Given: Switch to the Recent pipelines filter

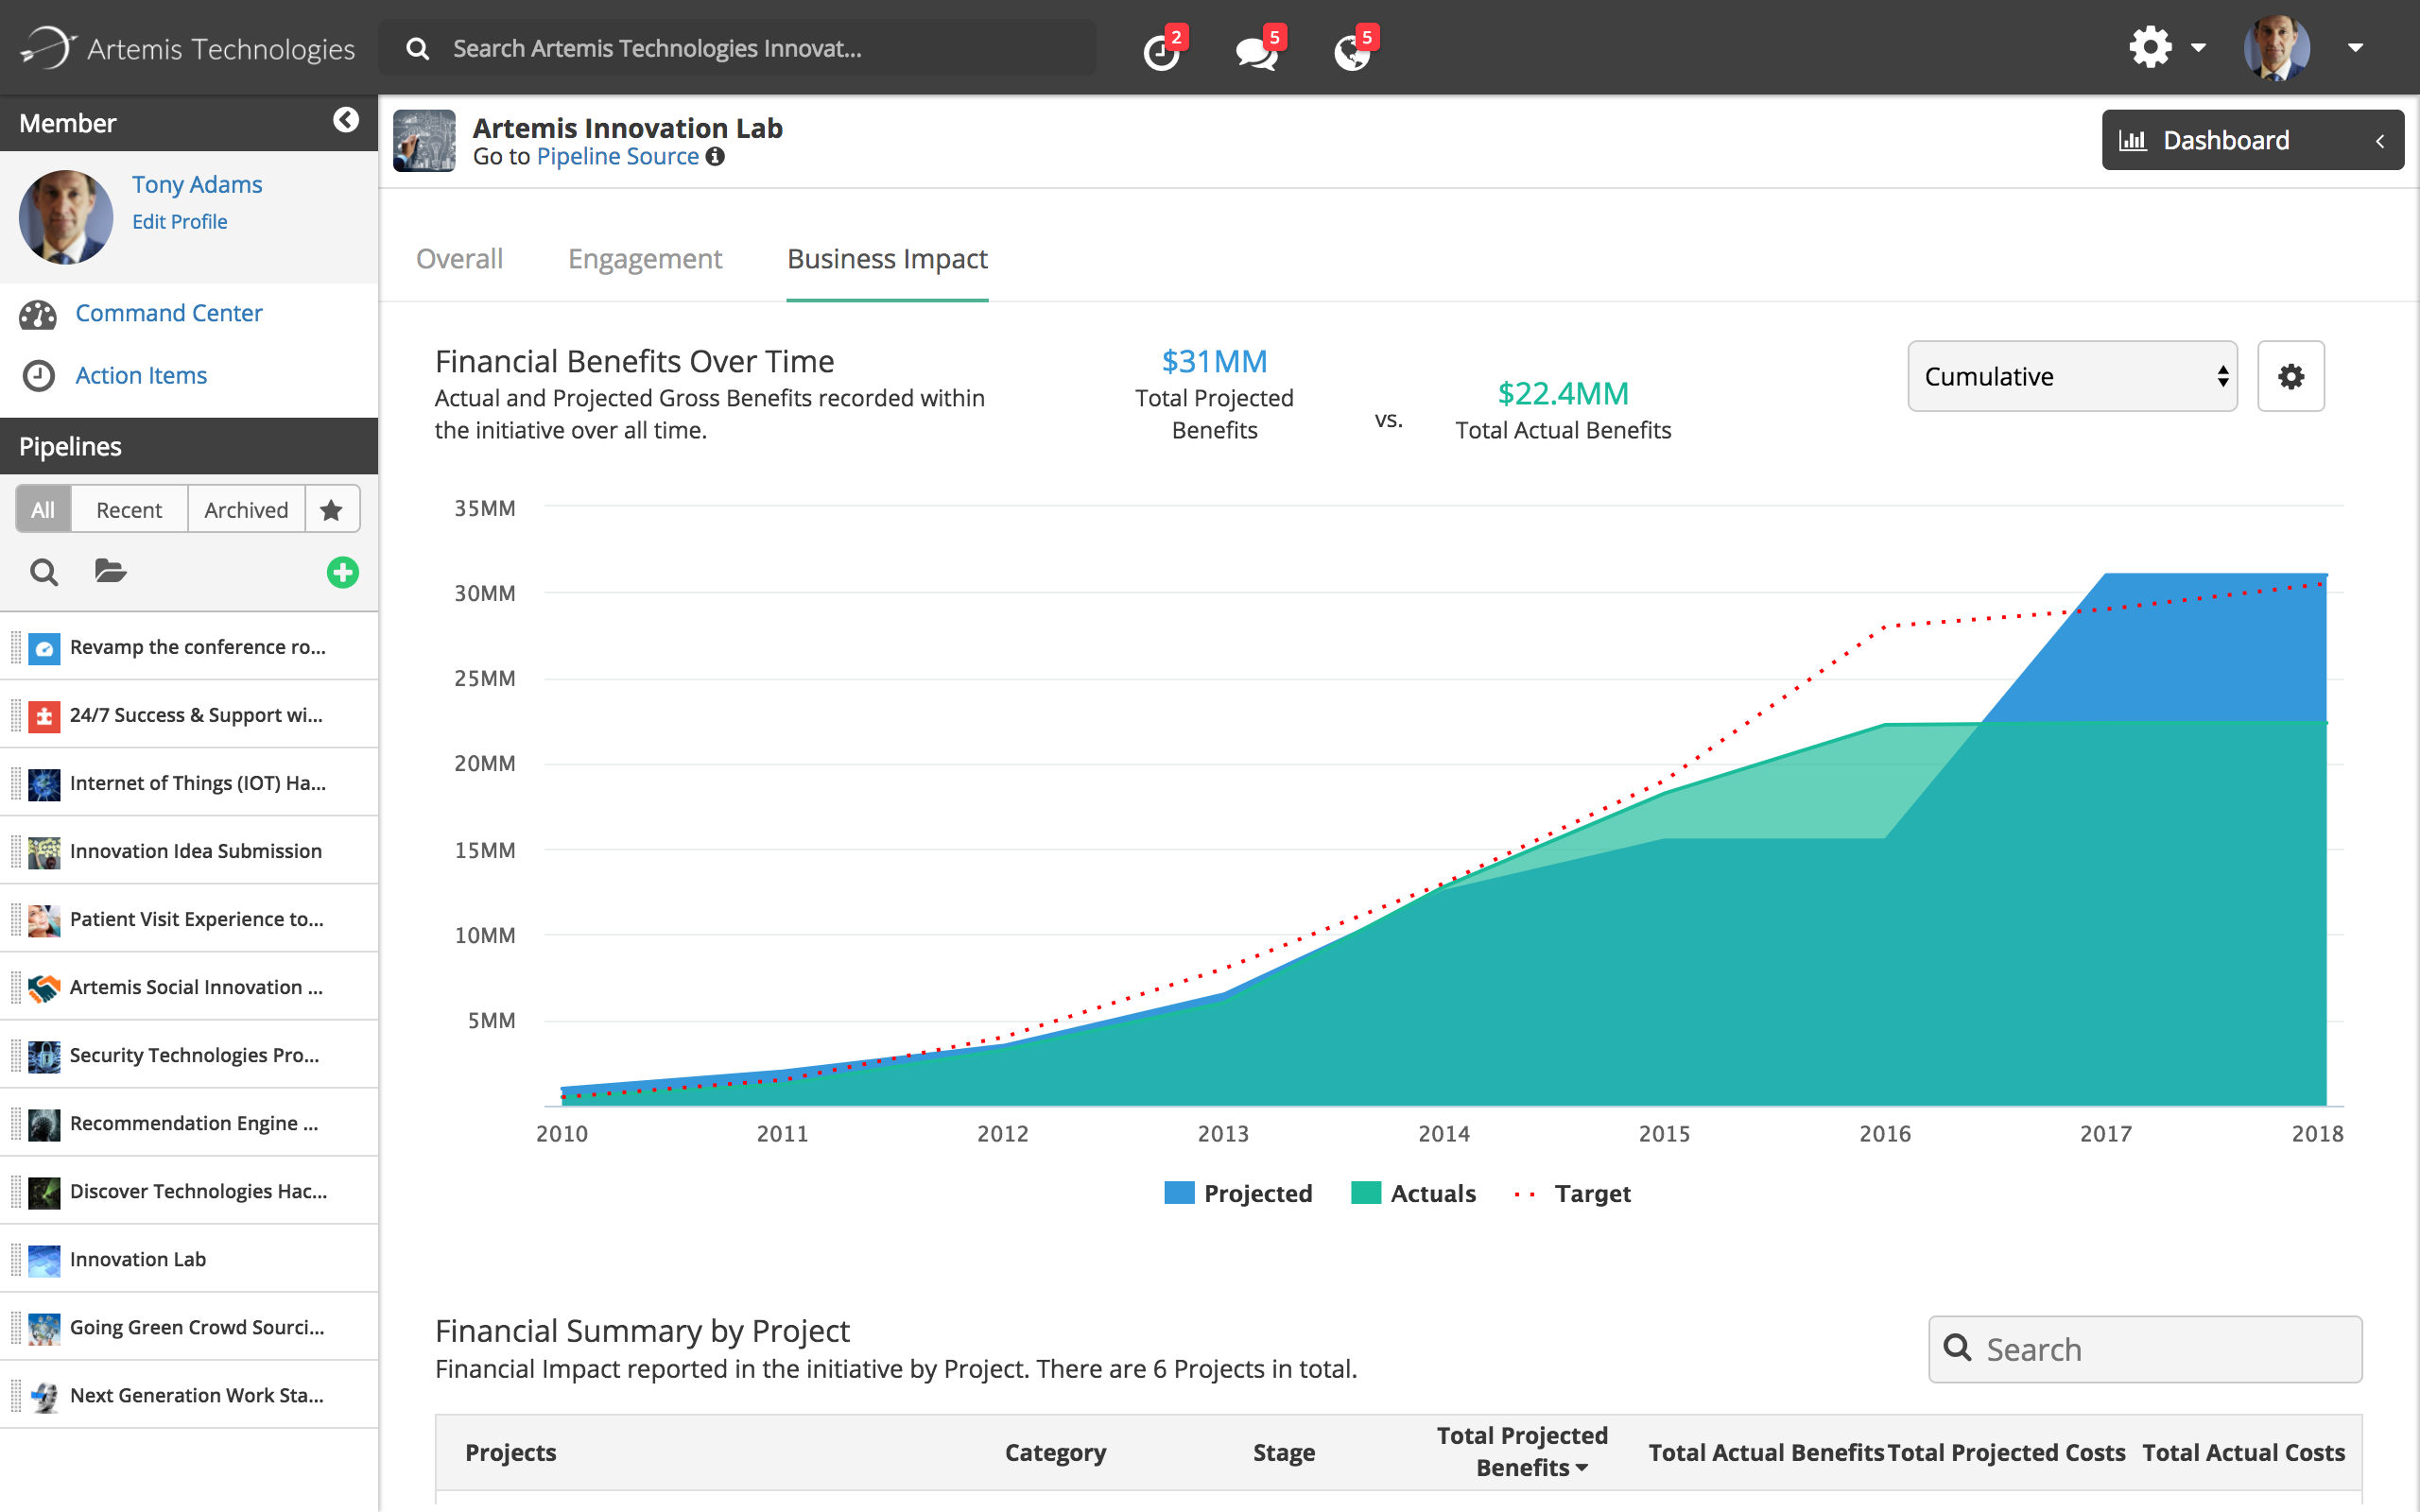Looking at the screenshot, I should (x=129, y=510).
